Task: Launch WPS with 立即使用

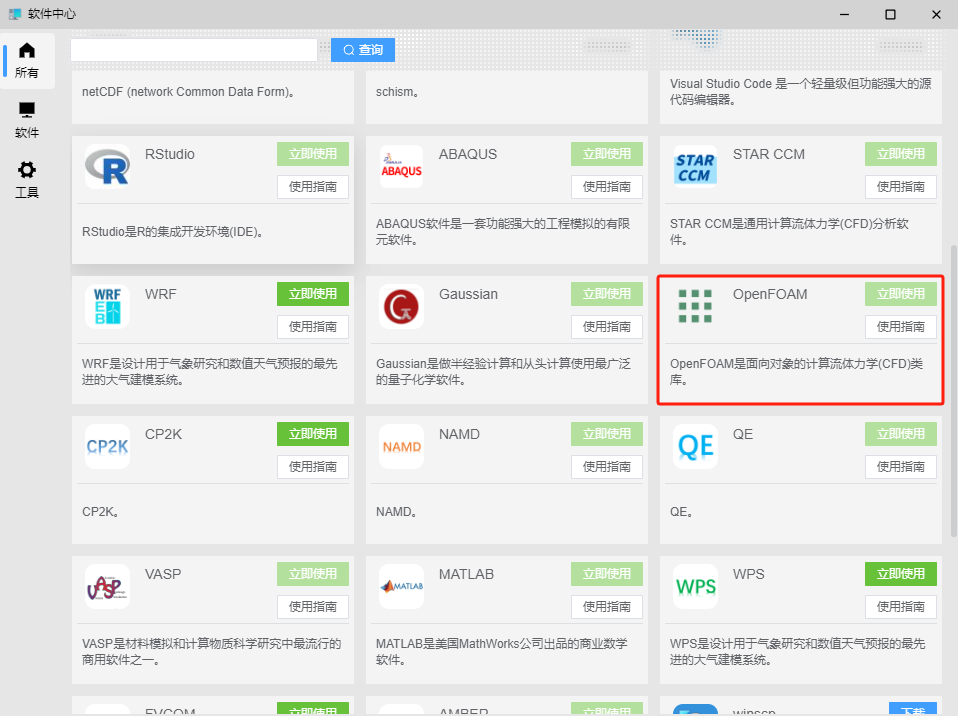Action: coord(901,574)
